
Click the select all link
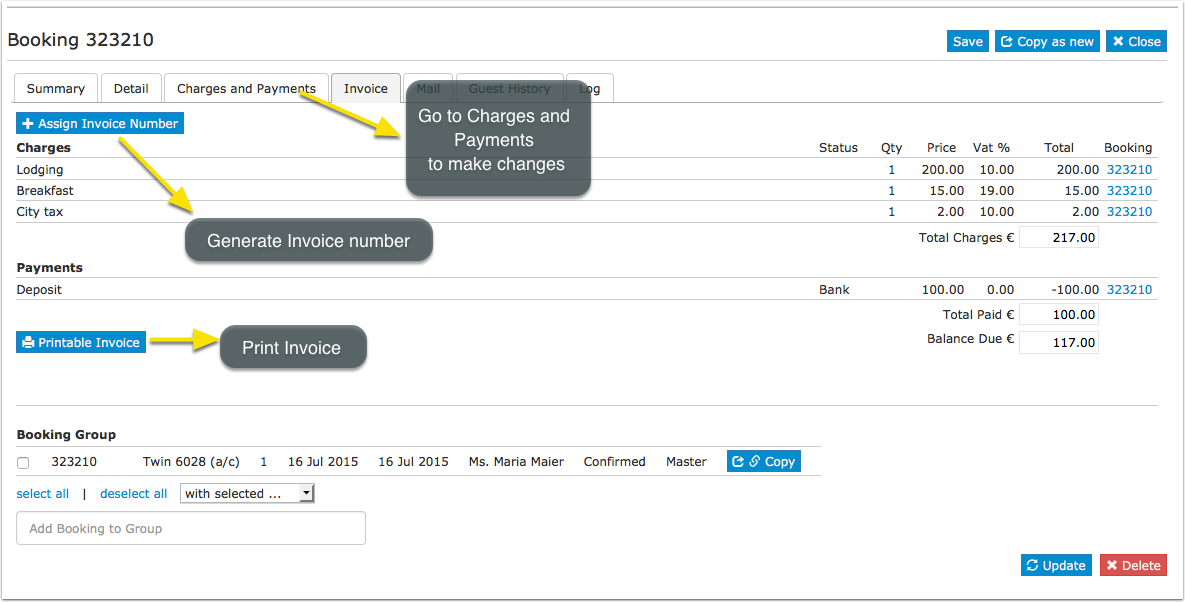pos(42,494)
